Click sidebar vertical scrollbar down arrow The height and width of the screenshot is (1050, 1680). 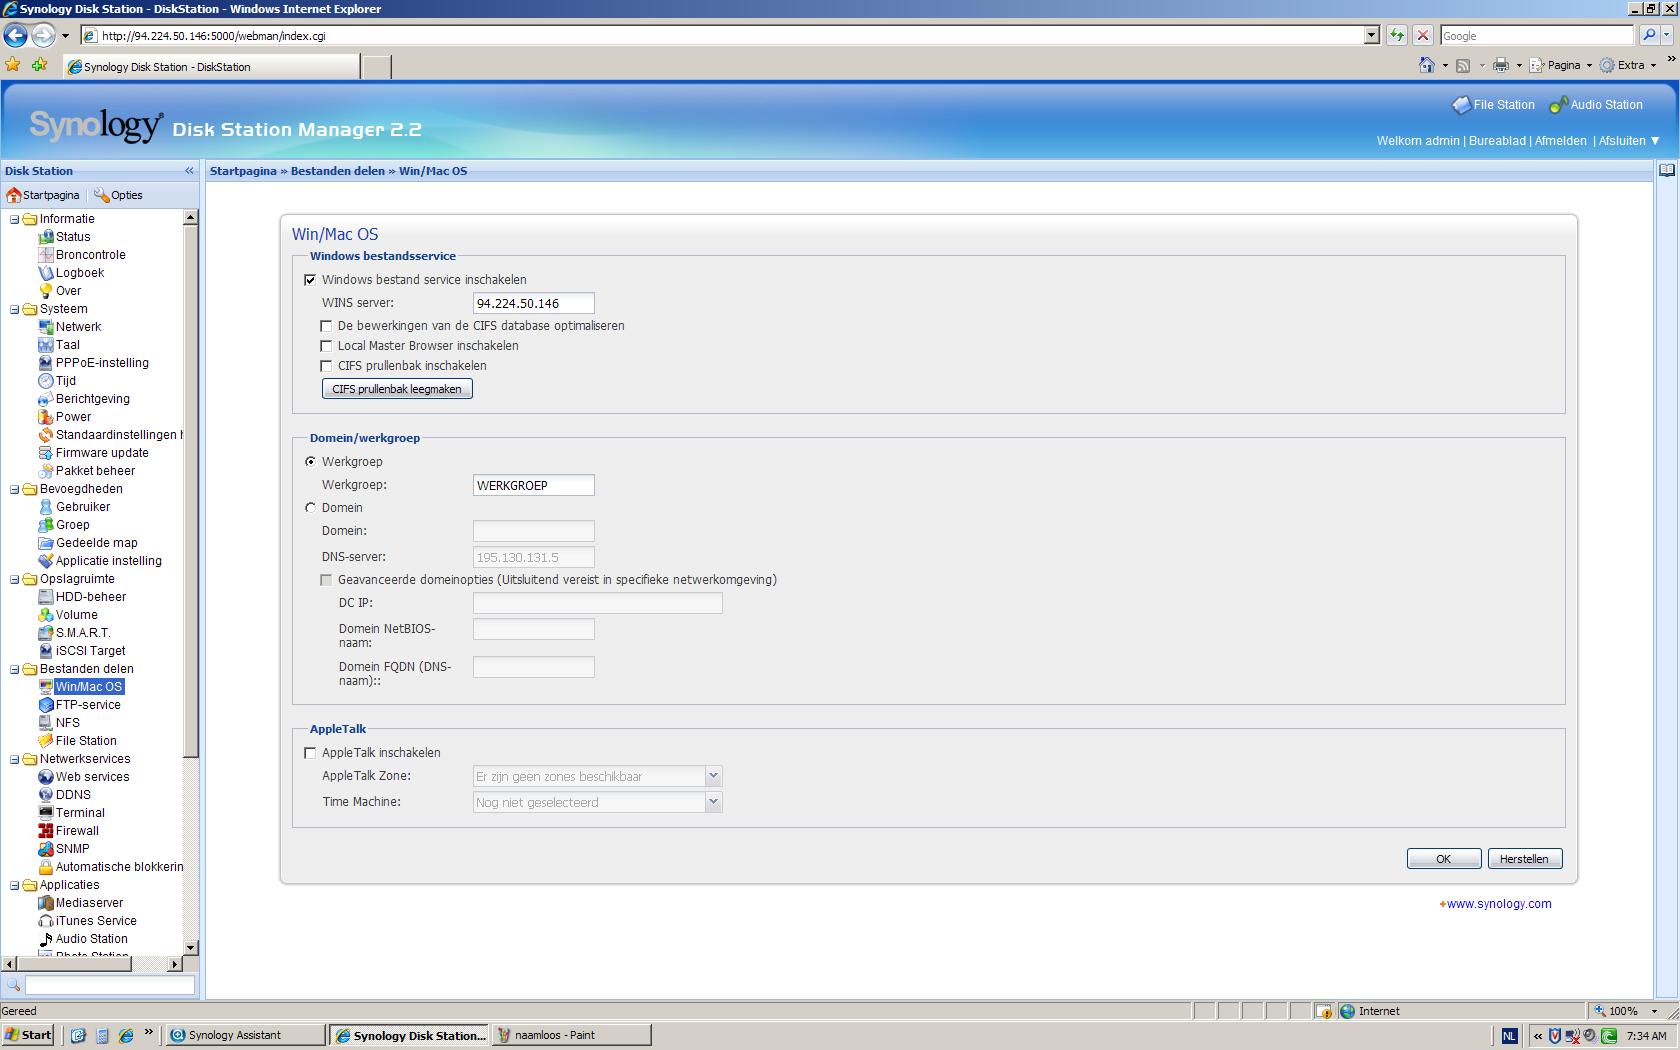coord(191,948)
